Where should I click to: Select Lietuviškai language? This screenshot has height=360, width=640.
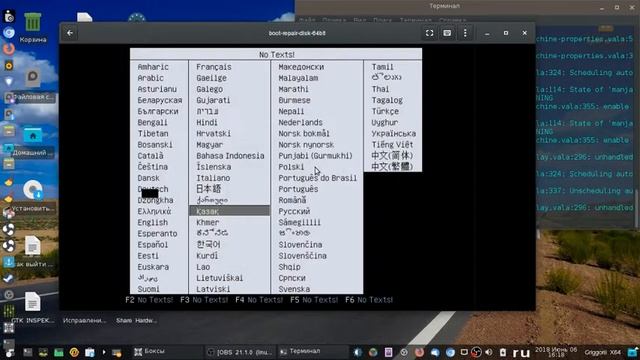[220, 278]
